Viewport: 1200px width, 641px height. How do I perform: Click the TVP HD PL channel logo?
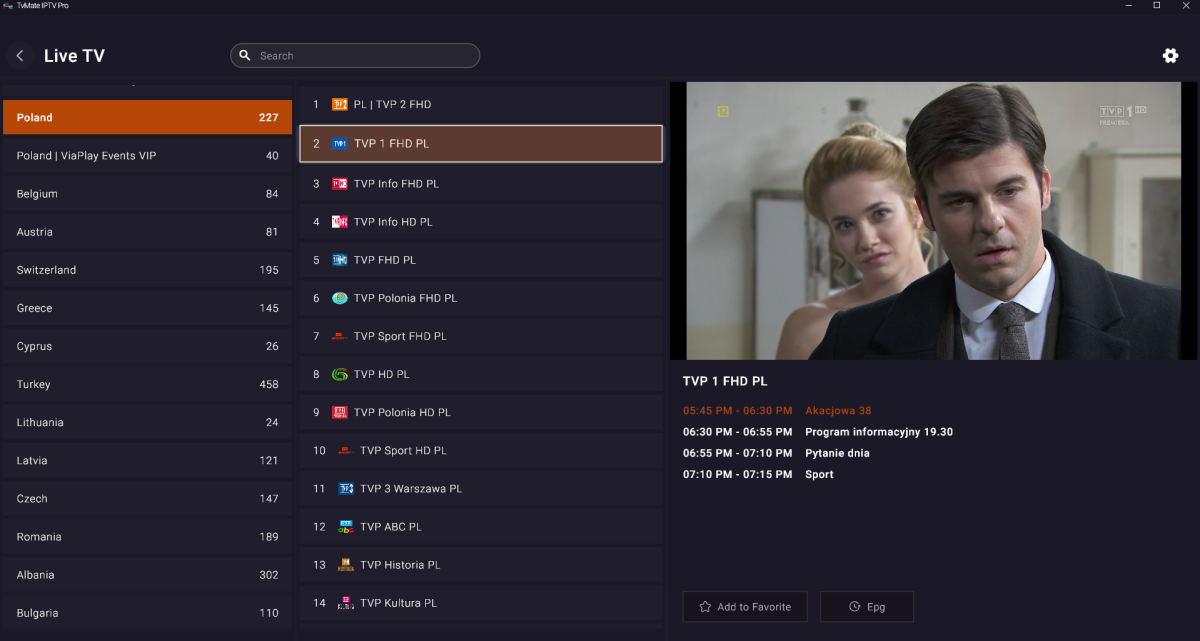click(340, 374)
